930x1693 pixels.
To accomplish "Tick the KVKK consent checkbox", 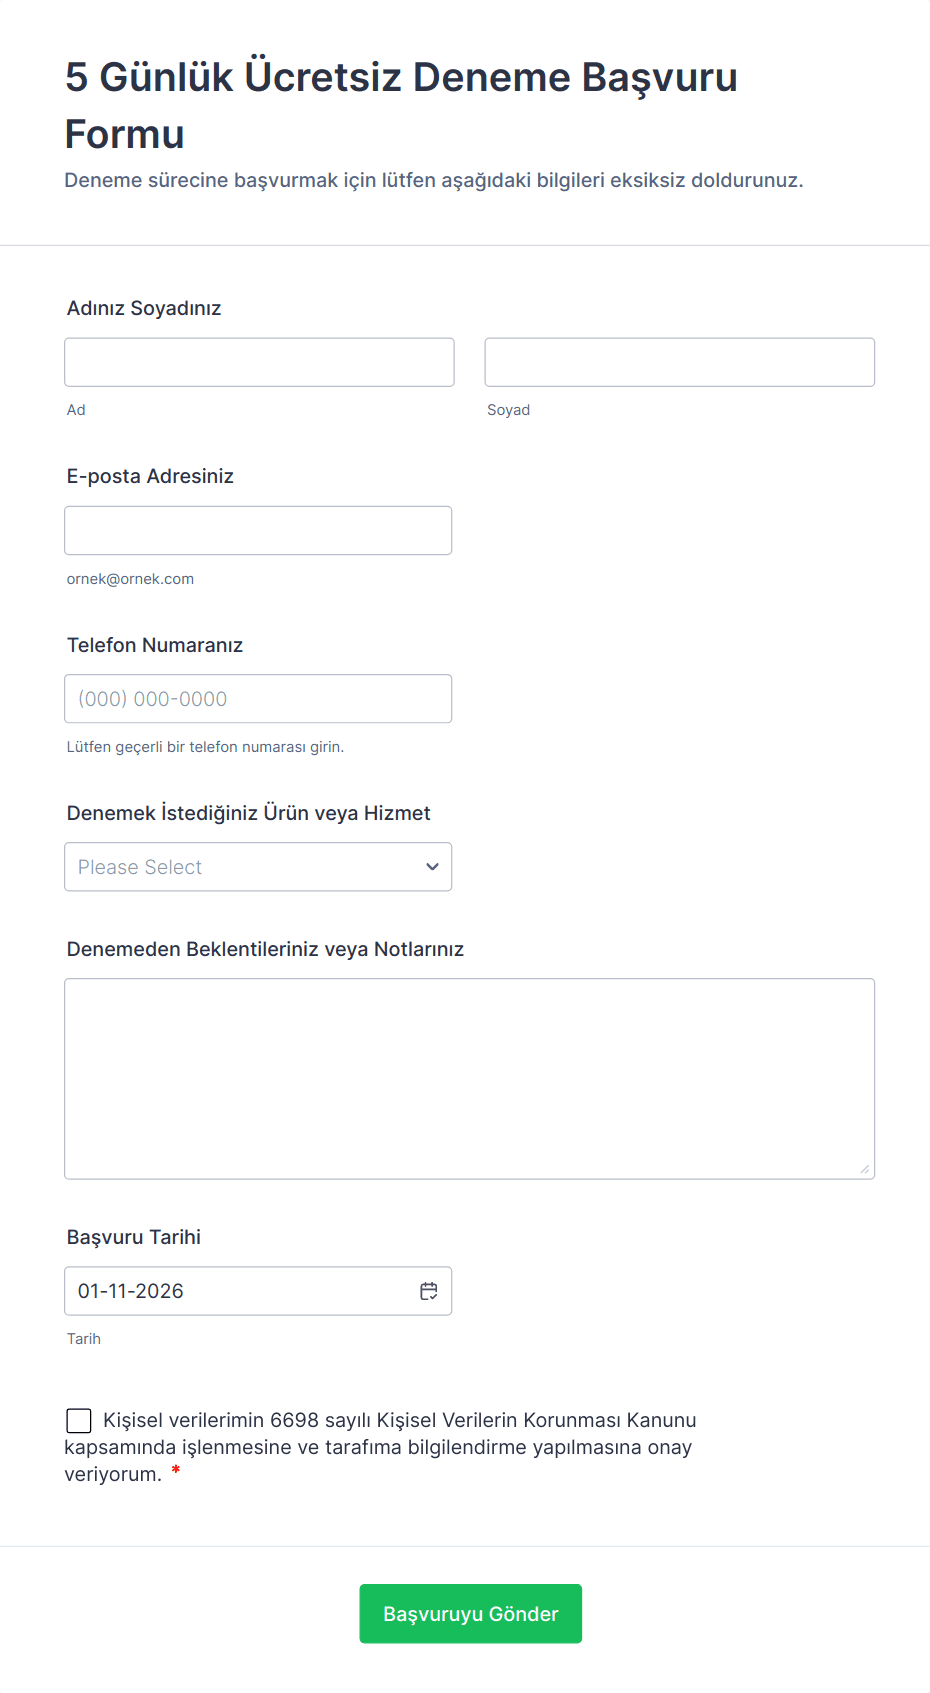I will pos(79,1420).
